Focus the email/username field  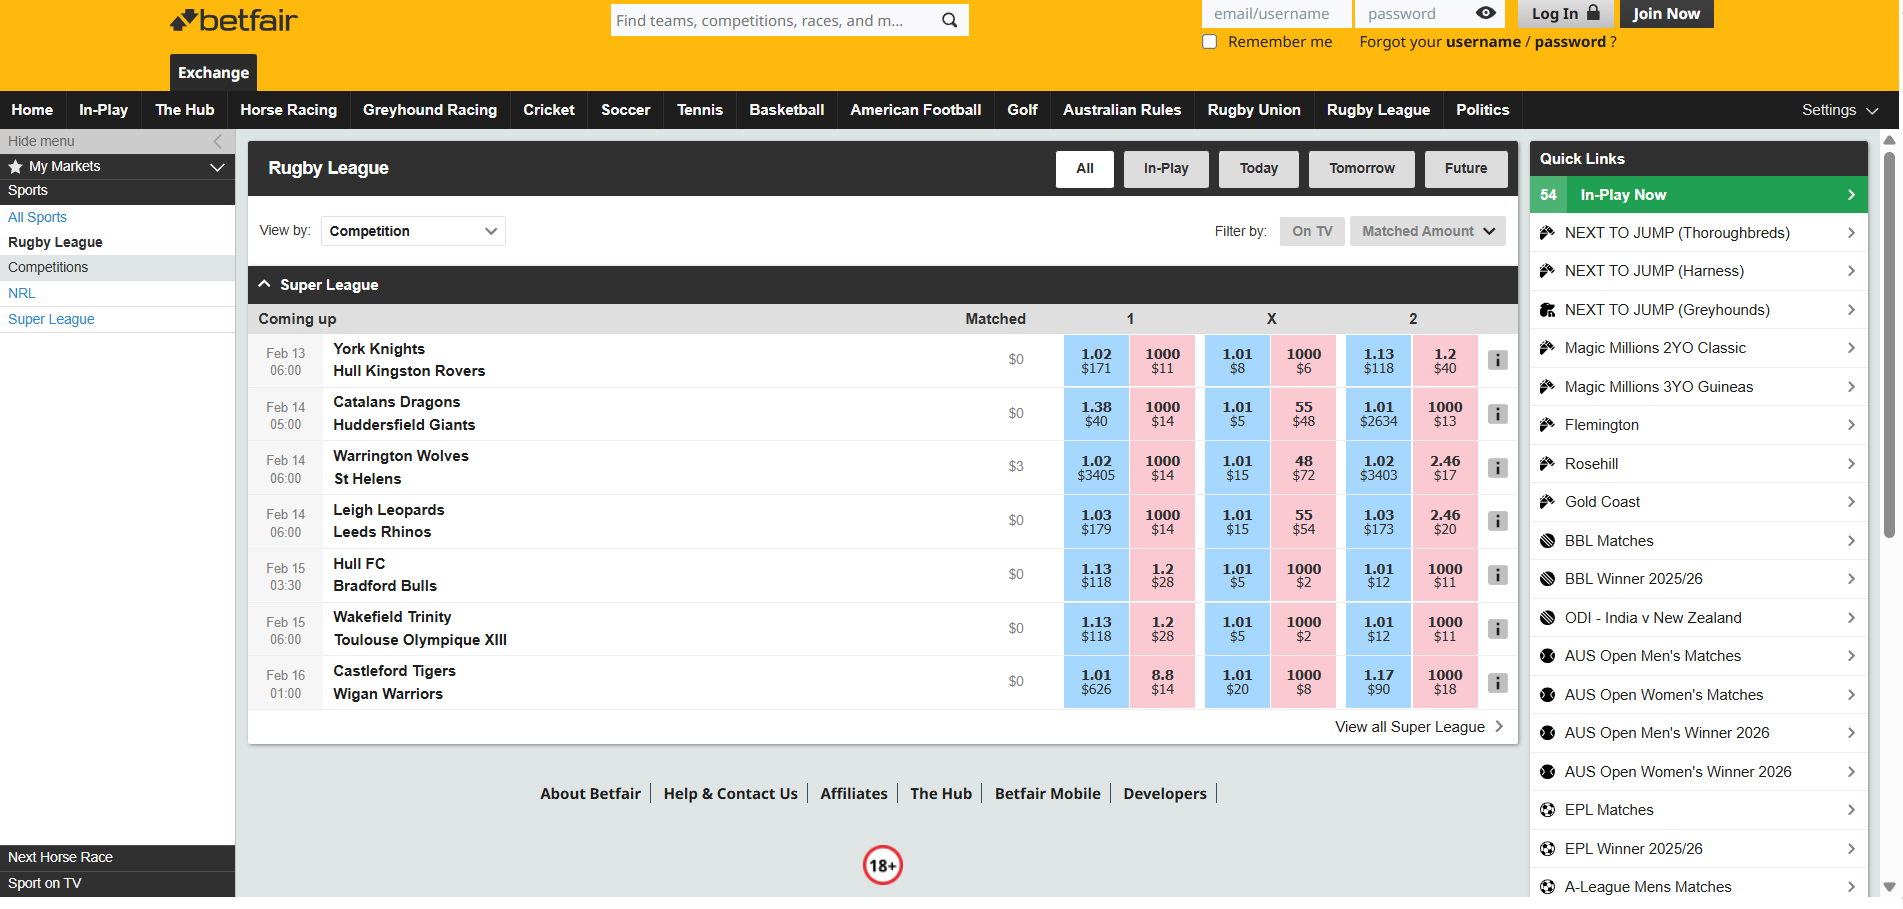1276,14
